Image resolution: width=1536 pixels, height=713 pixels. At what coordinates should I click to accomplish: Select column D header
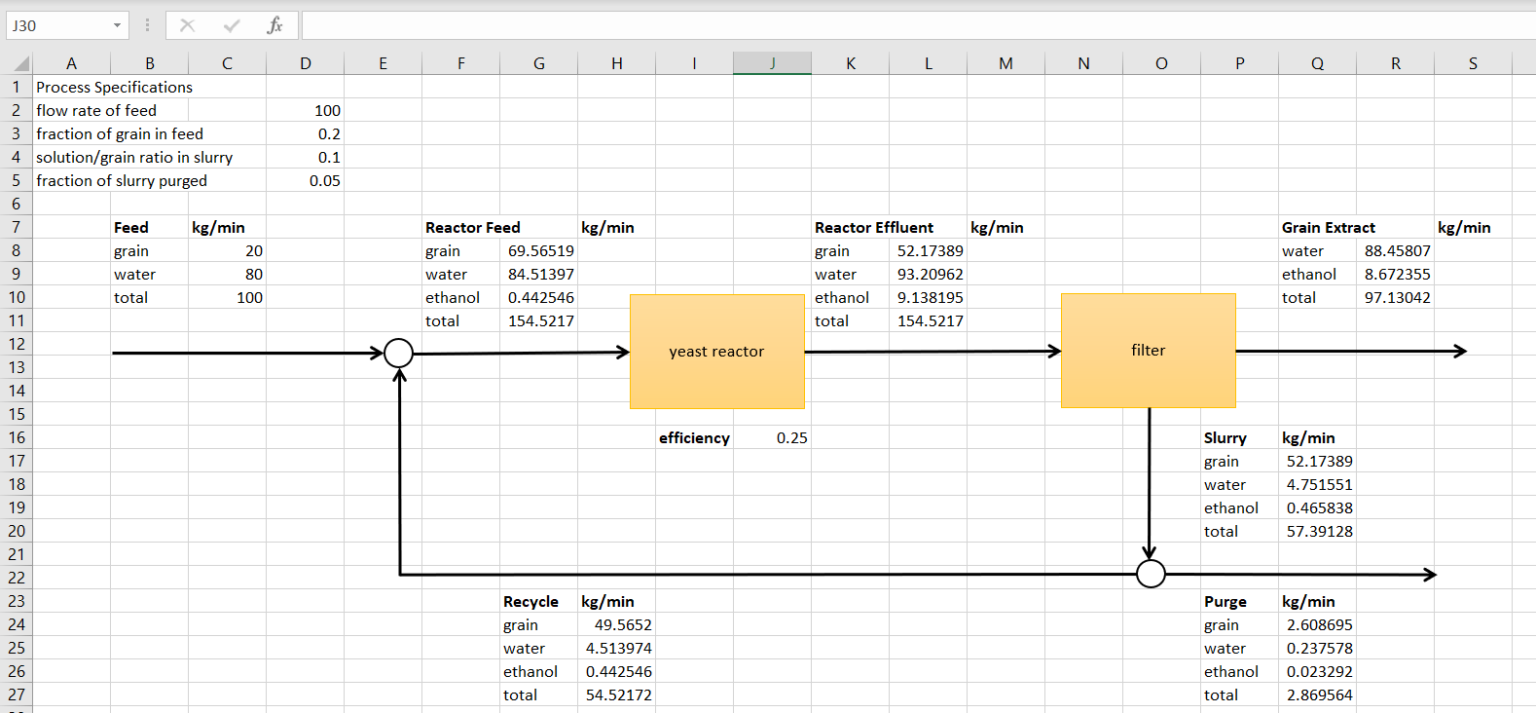305,64
